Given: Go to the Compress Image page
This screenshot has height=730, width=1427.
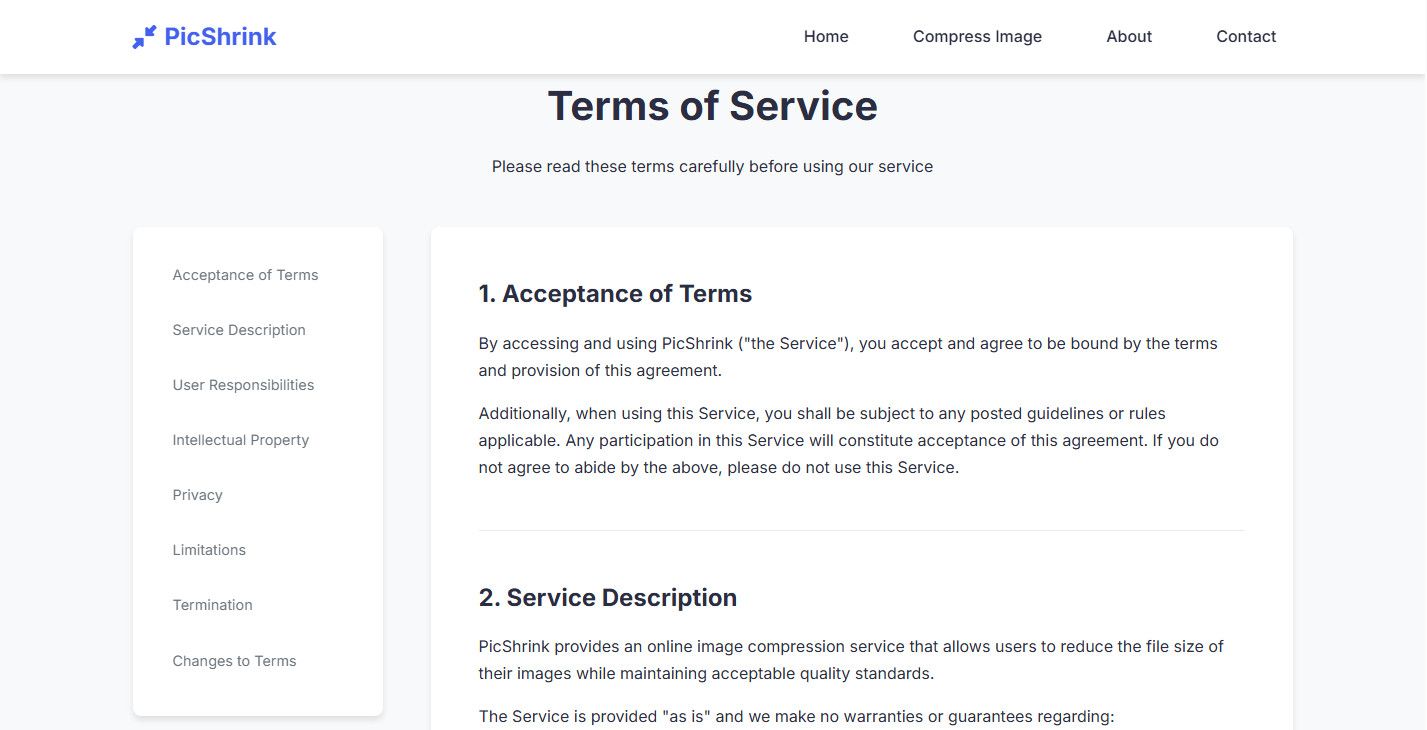Looking at the screenshot, I should [977, 37].
